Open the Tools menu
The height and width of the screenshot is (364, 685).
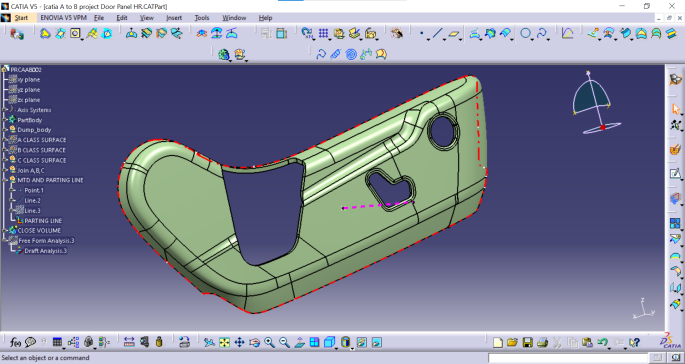(x=202, y=18)
